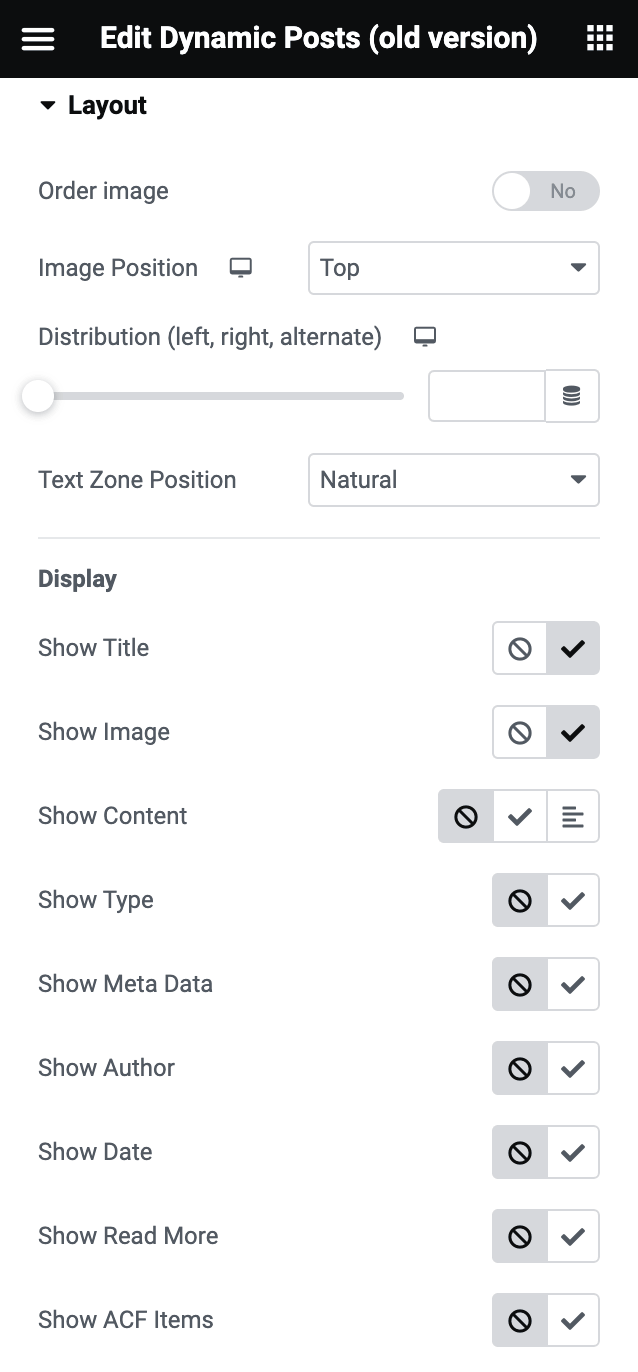Select the ban icon for Show Image
This screenshot has height=1372, width=638.
click(519, 732)
